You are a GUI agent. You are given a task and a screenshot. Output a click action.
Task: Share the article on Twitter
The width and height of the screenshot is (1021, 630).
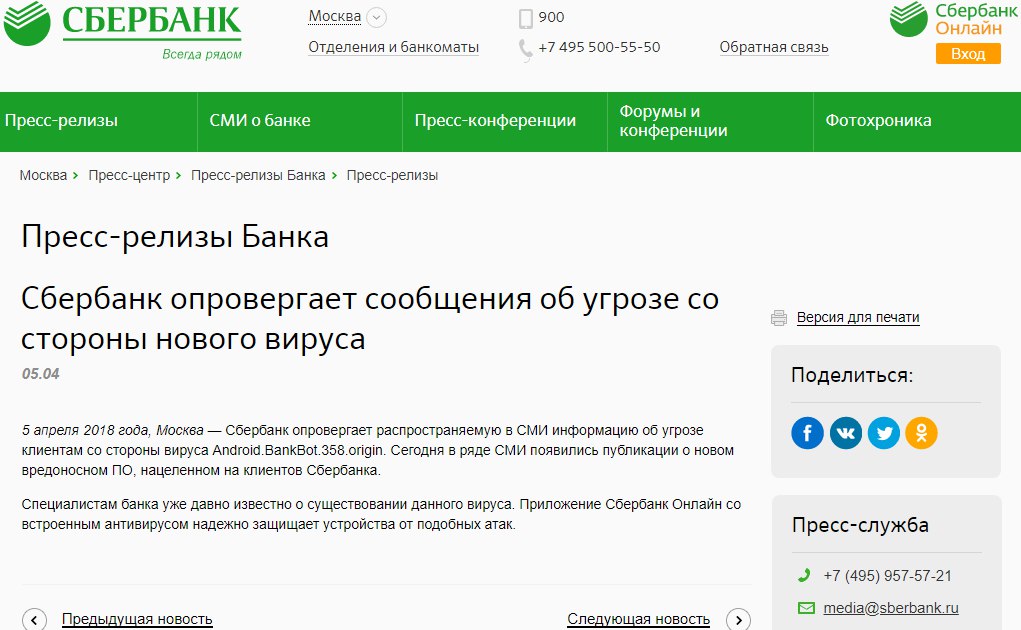884,433
